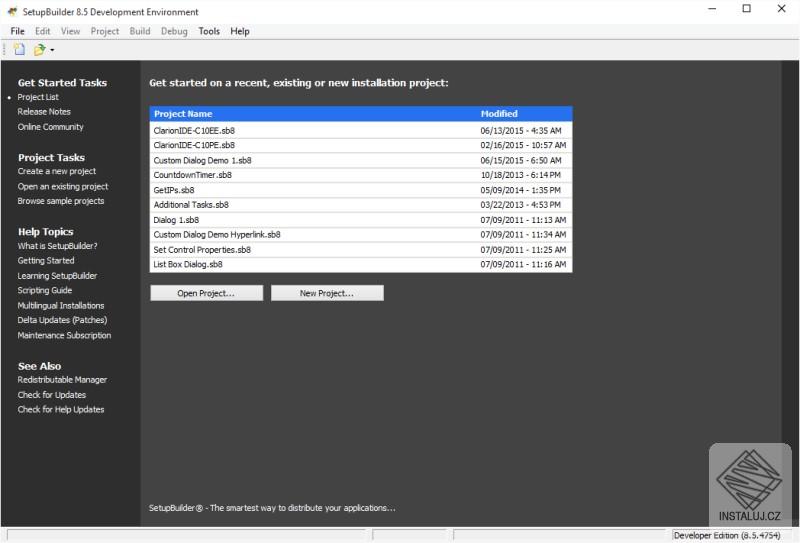
Task: Open the Help menu
Action: click(x=240, y=31)
